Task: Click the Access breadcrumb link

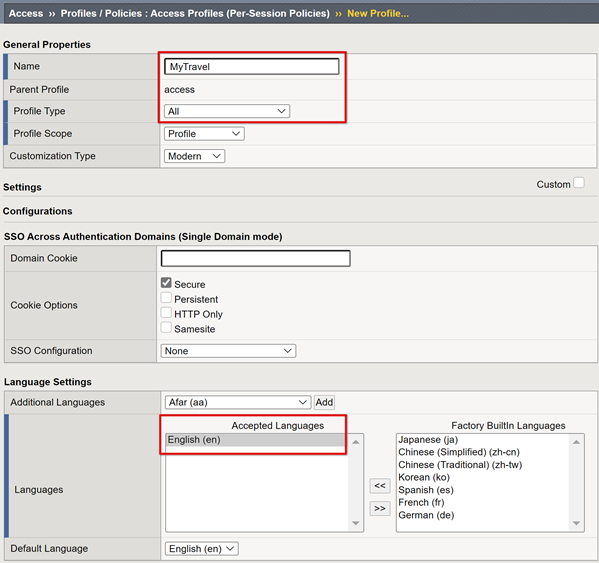Action: (26, 13)
